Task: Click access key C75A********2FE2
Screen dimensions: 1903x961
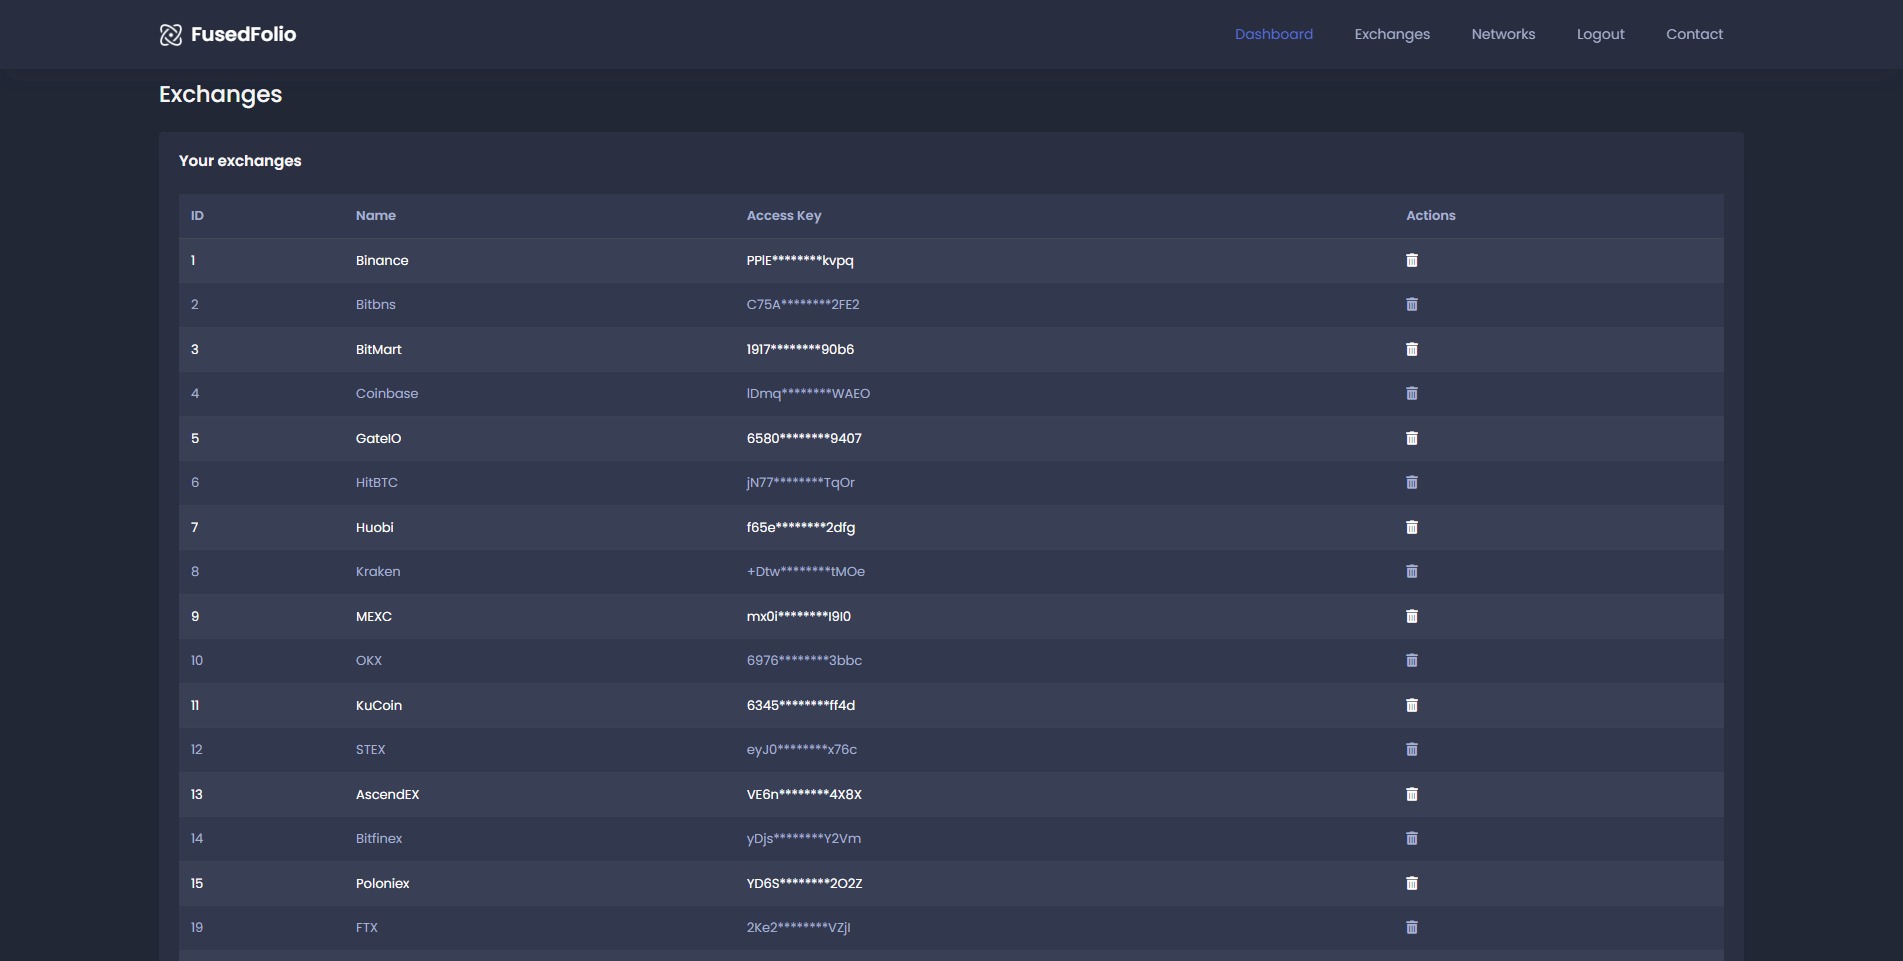Action: tap(803, 305)
